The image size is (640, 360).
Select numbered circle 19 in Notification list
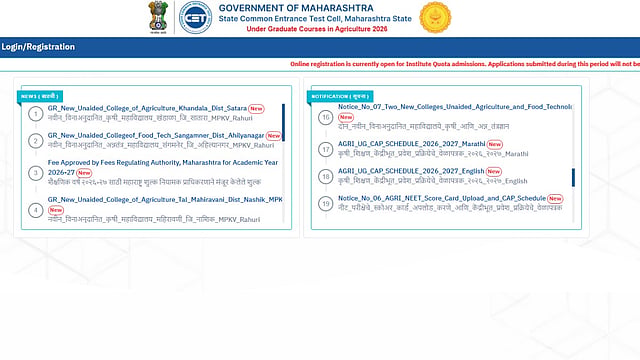[325, 203]
